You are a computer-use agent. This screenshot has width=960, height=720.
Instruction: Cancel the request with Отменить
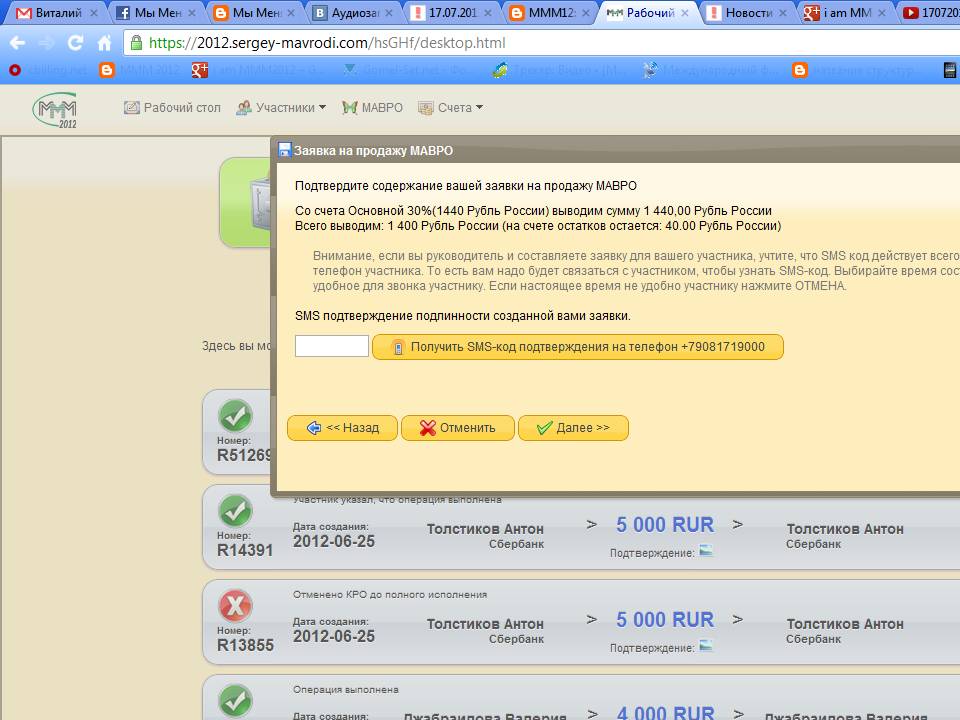tap(457, 427)
